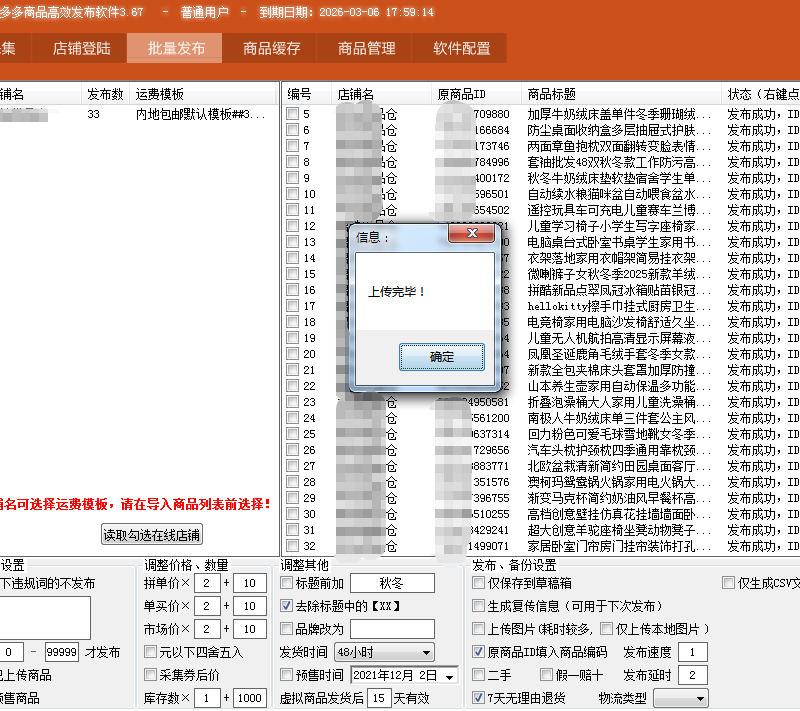Enable 仅保存到草稿箱 checkbox
800x711 pixels.
[478, 583]
